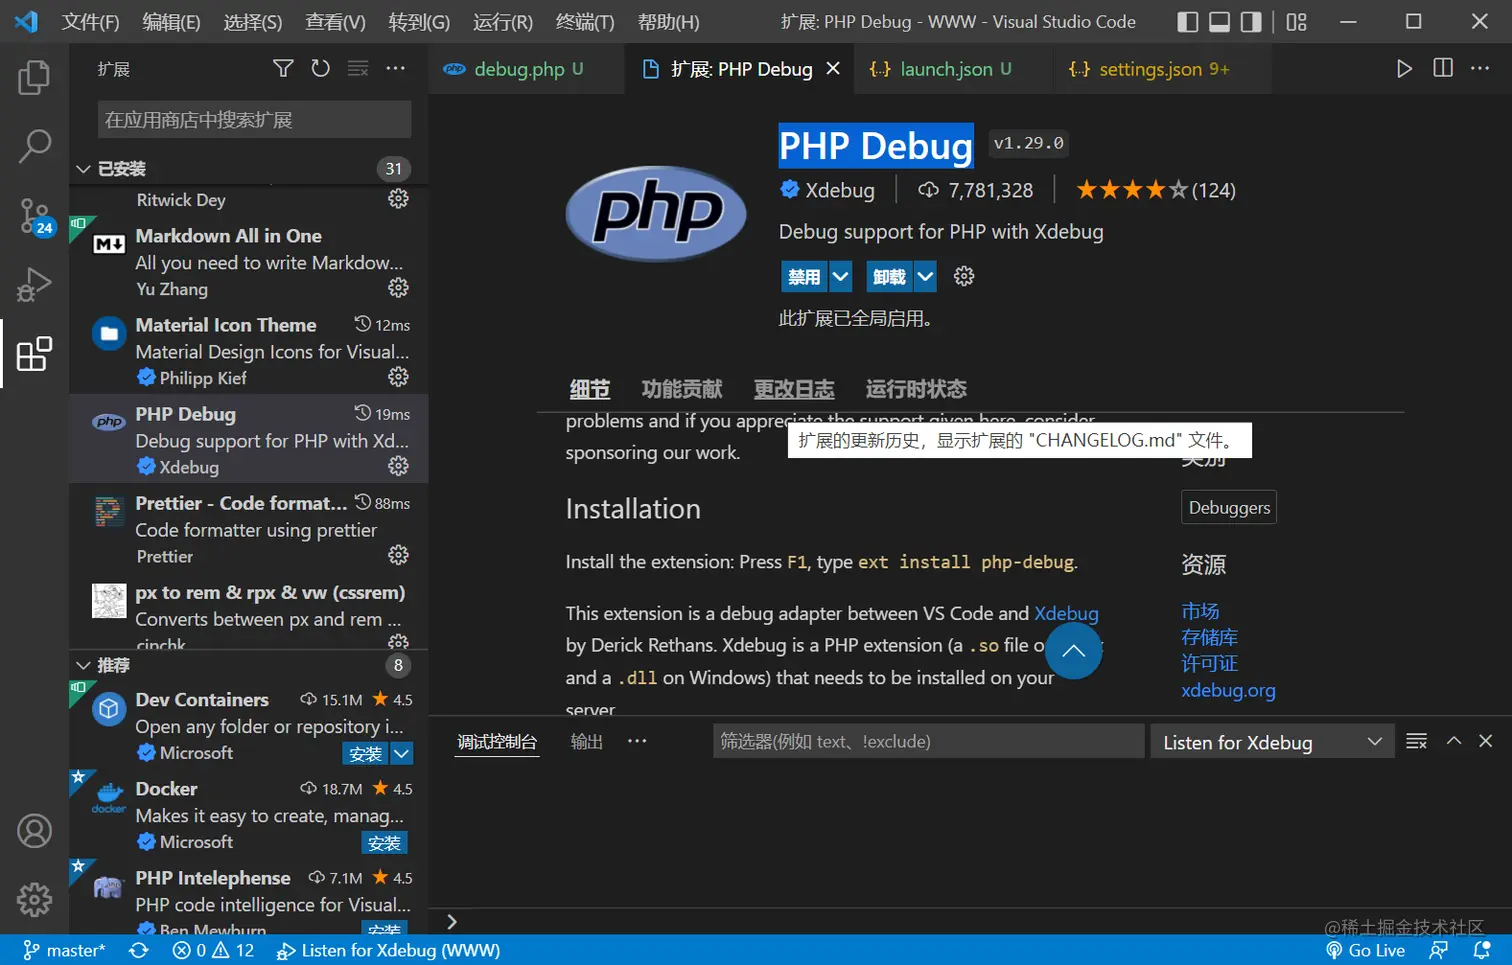The height and width of the screenshot is (965, 1512).
Task: Open Dev Containers install dropdown arrow
Action: click(x=401, y=754)
